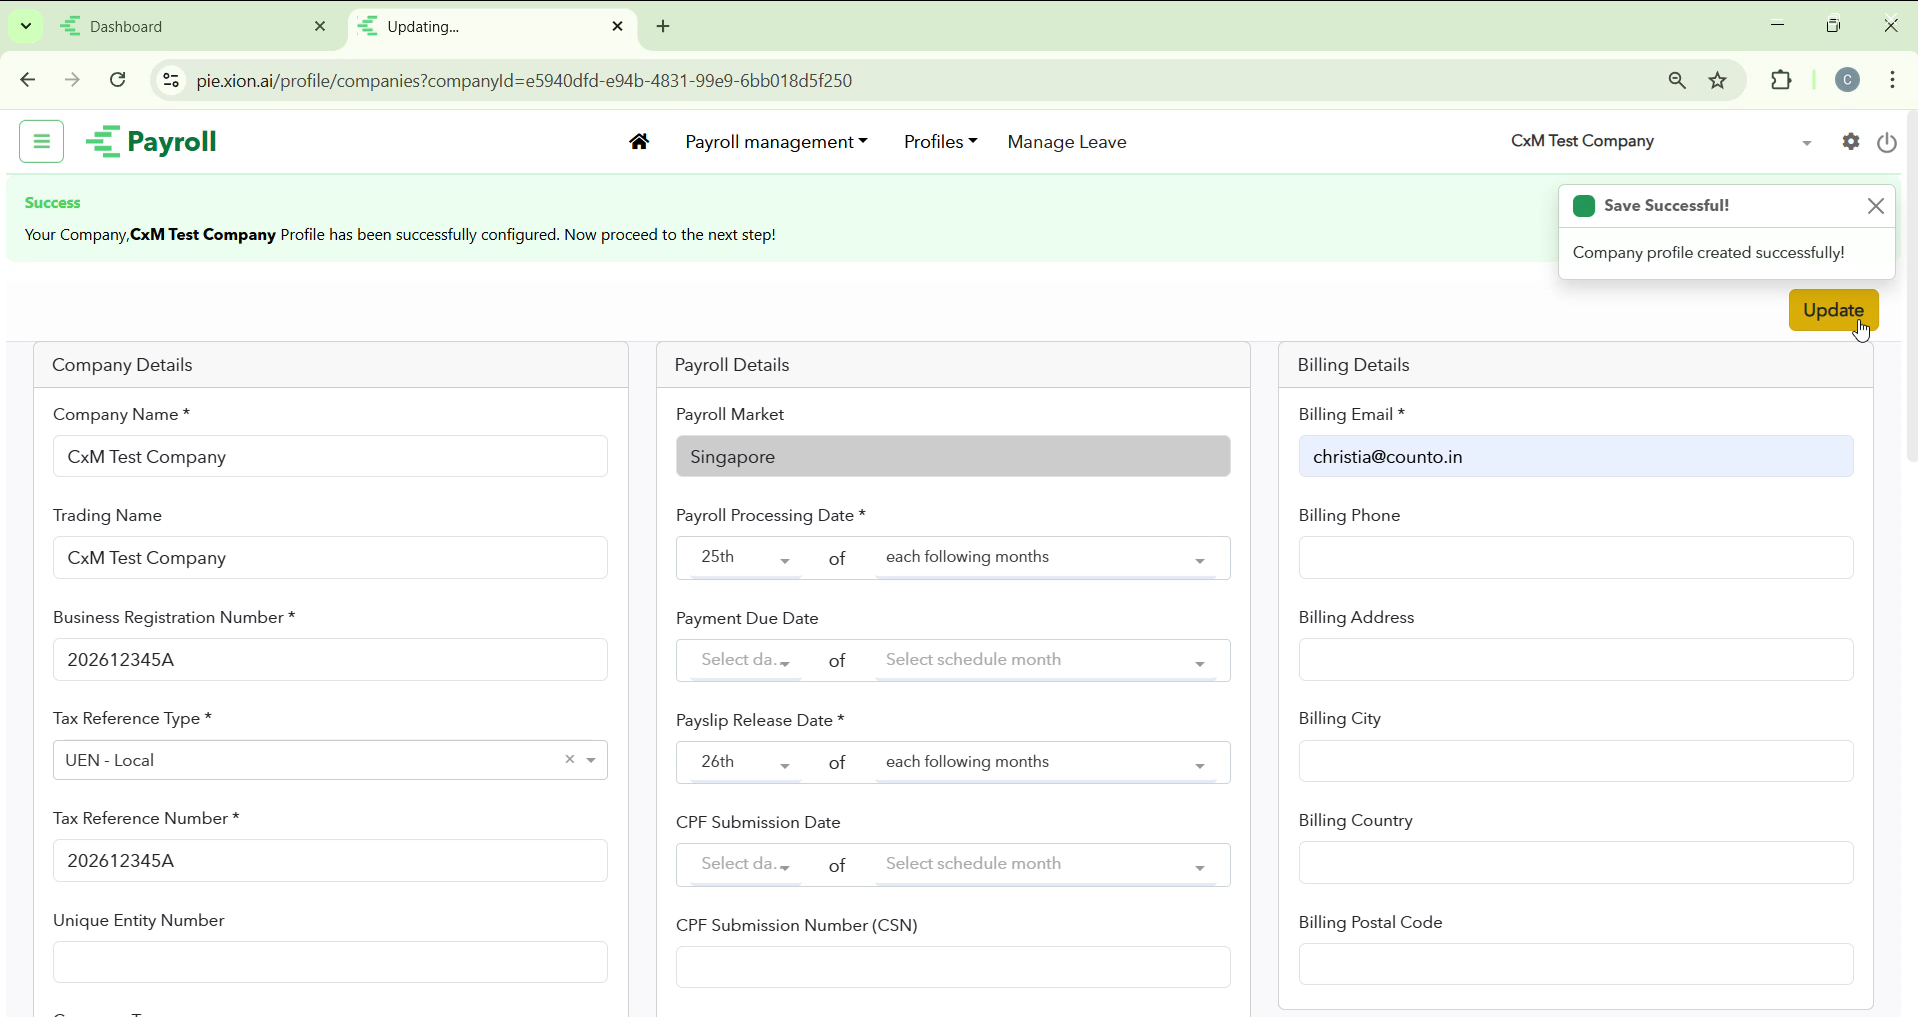Open the browser extensions icon

click(1781, 81)
